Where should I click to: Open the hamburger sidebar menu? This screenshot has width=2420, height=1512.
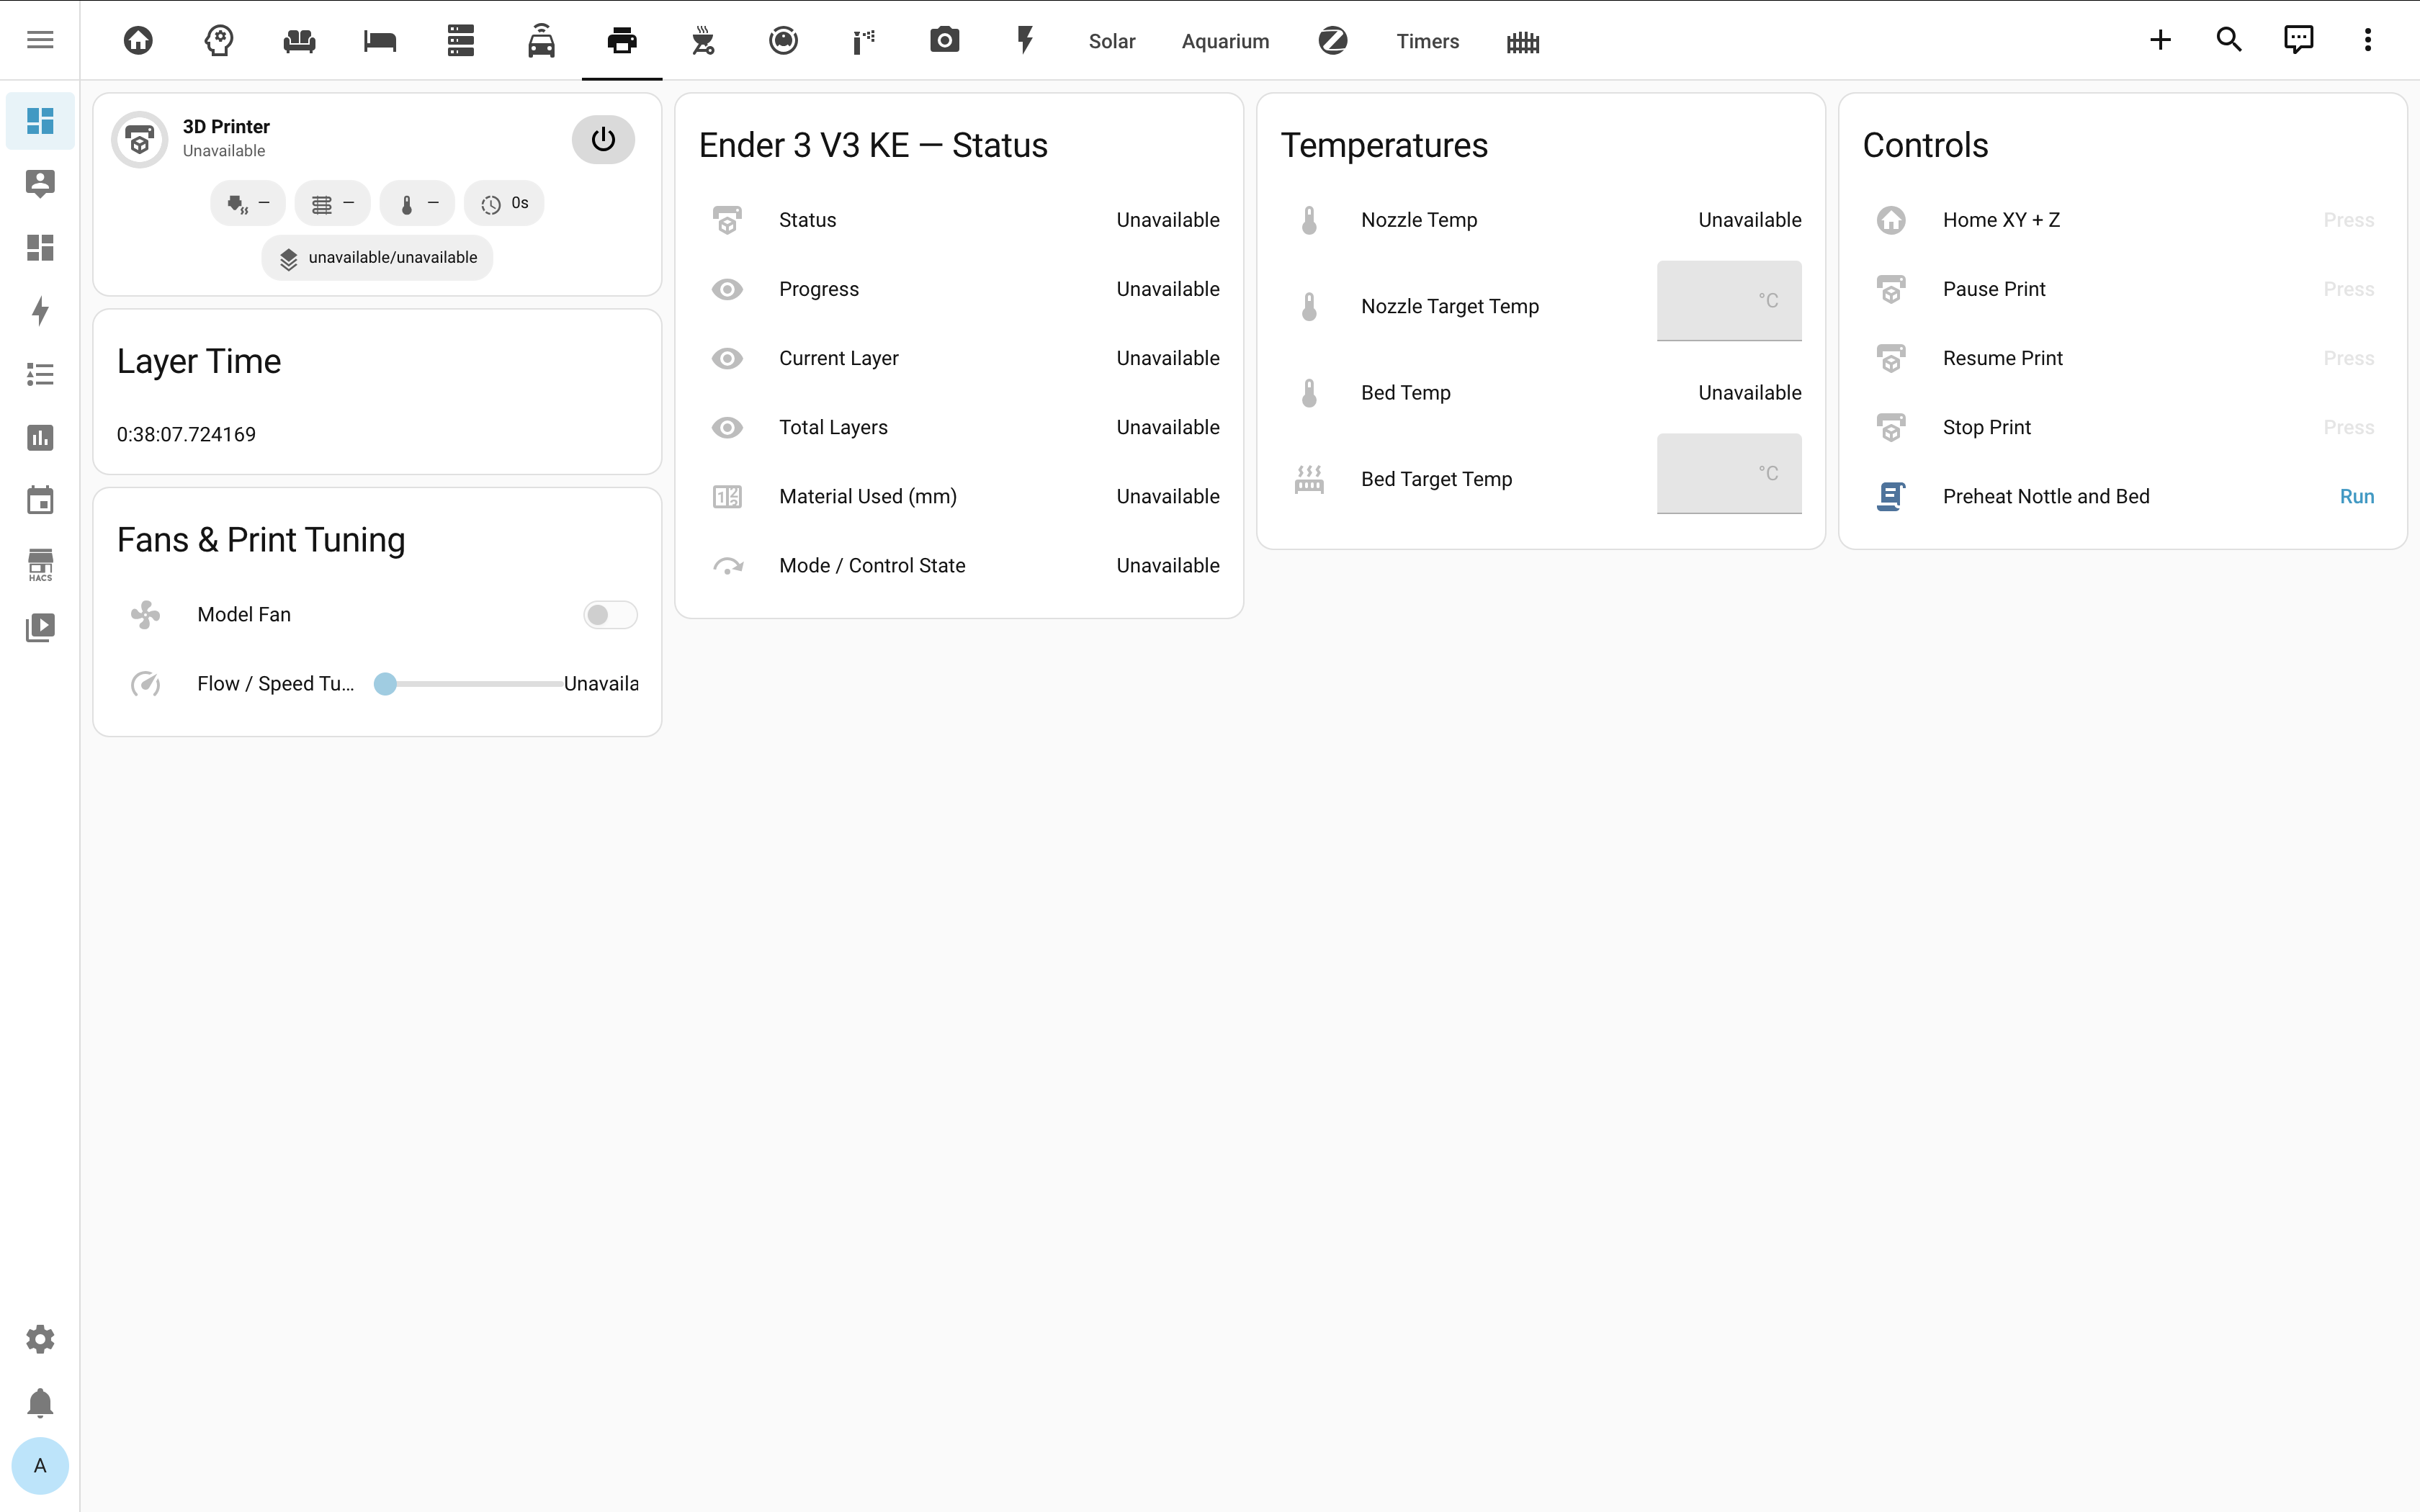(x=40, y=40)
